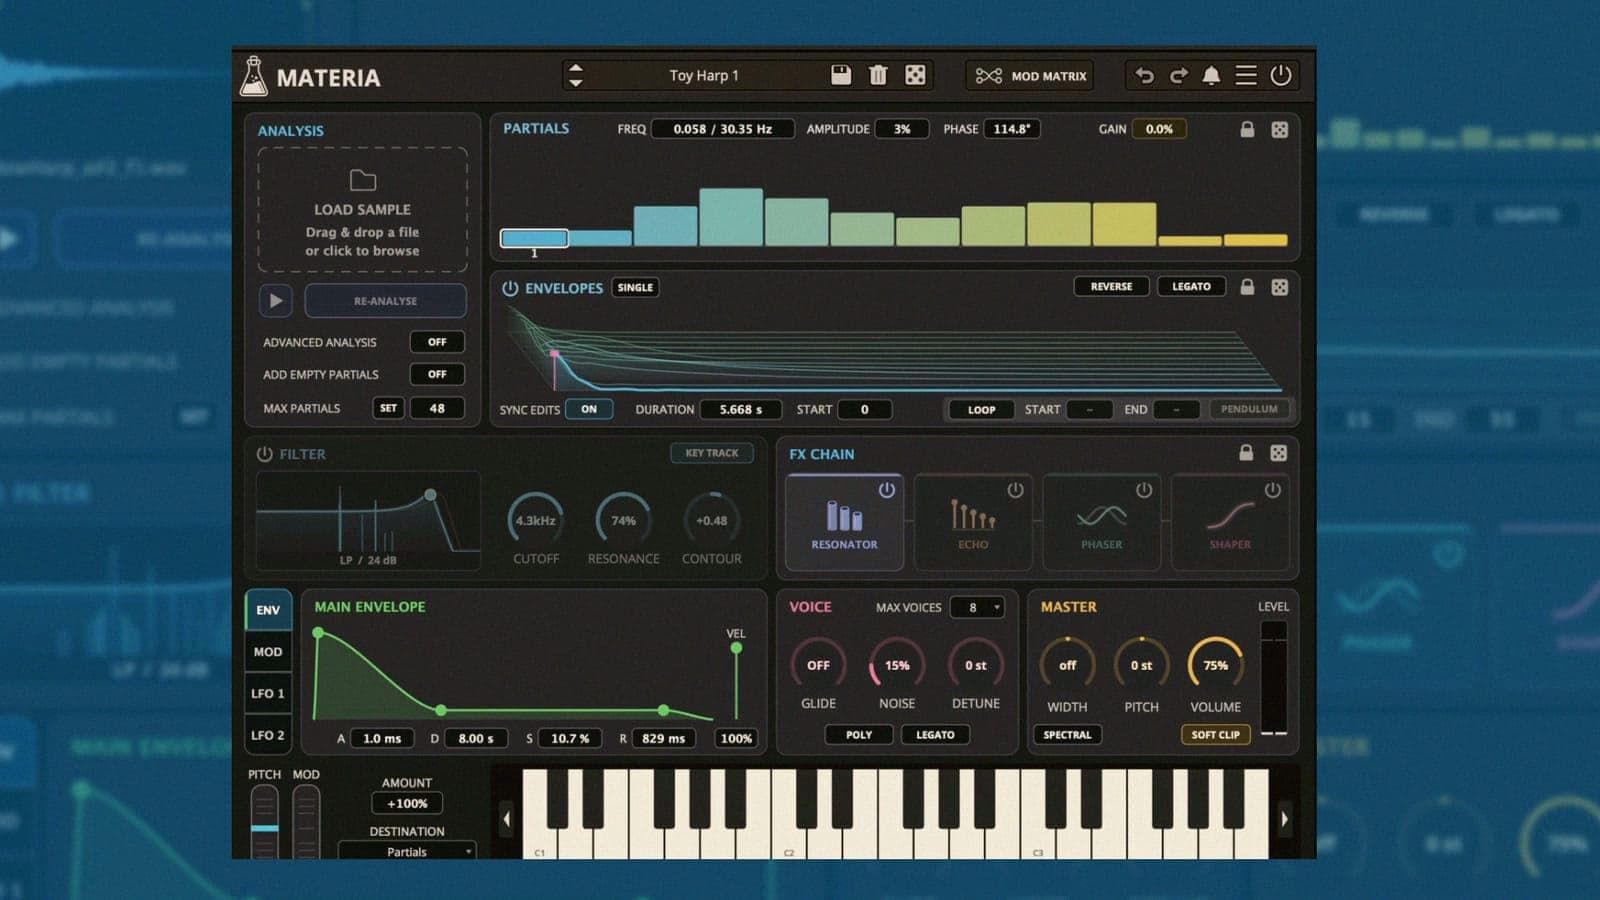This screenshot has width=1600, height=900.
Task: Click the Load Sample drop area
Action: tap(362, 210)
